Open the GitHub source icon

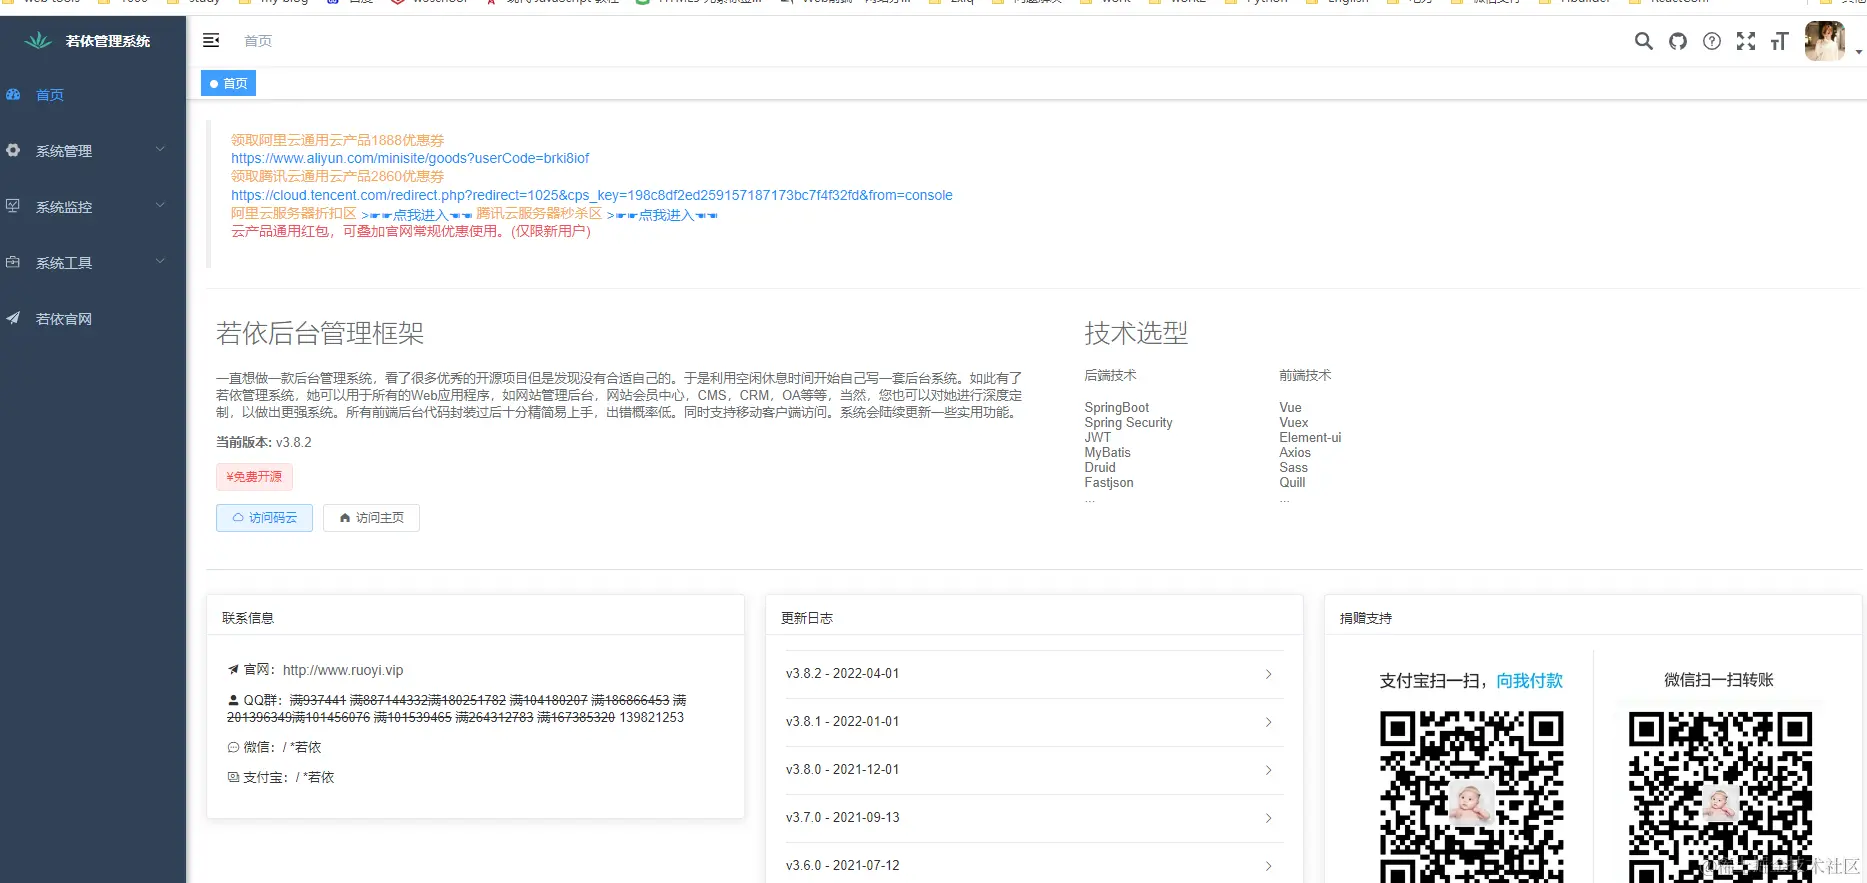click(x=1678, y=41)
